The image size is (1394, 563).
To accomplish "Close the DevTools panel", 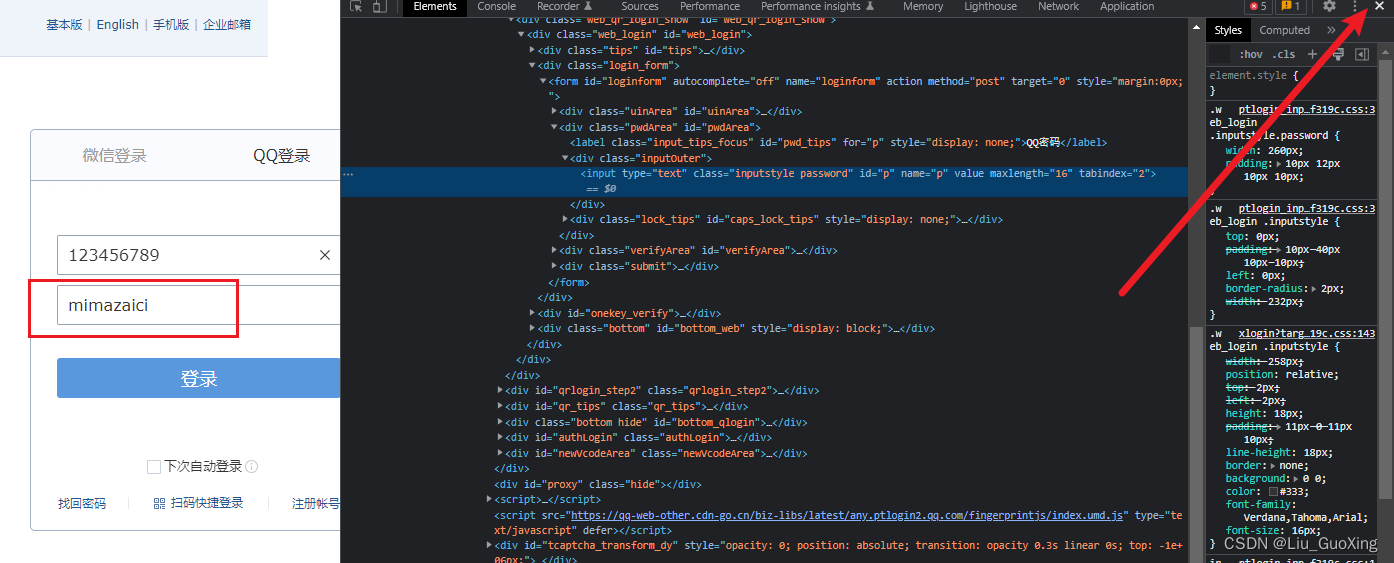I will click(1379, 6).
